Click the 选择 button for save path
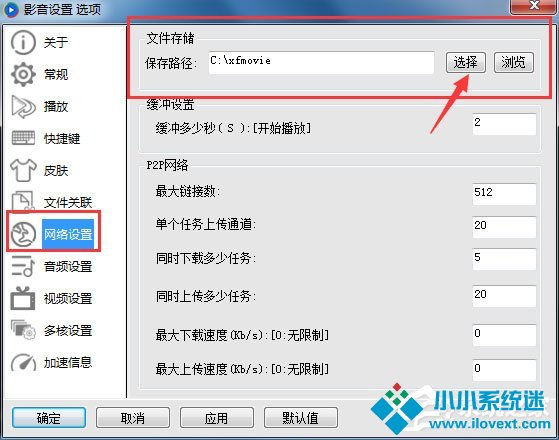 tap(466, 62)
